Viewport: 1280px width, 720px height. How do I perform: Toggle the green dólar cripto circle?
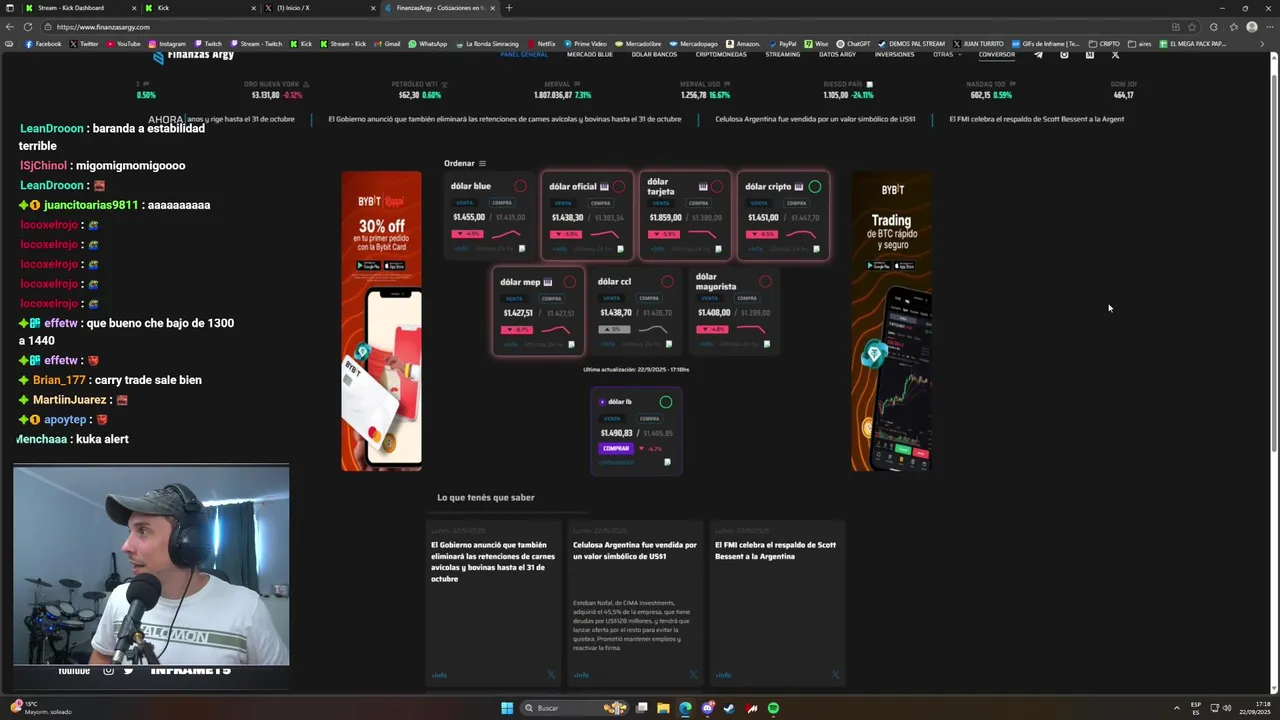coord(815,186)
